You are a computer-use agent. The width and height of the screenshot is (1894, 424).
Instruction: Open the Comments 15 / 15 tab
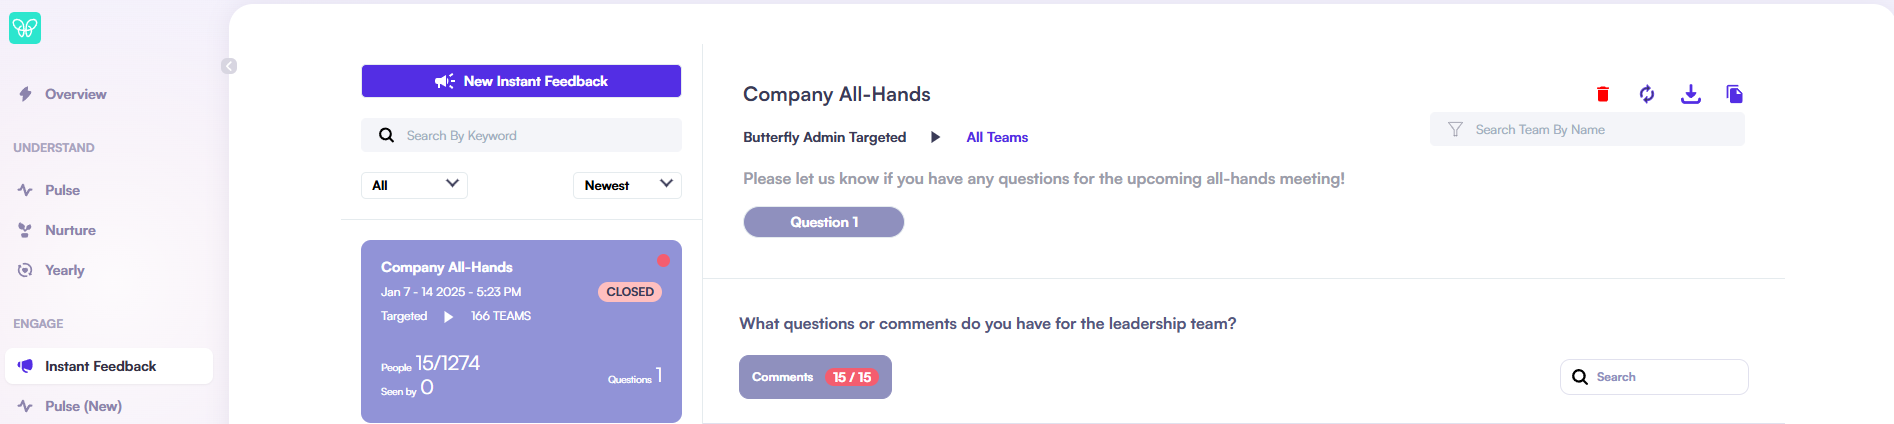[x=815, y=377]
